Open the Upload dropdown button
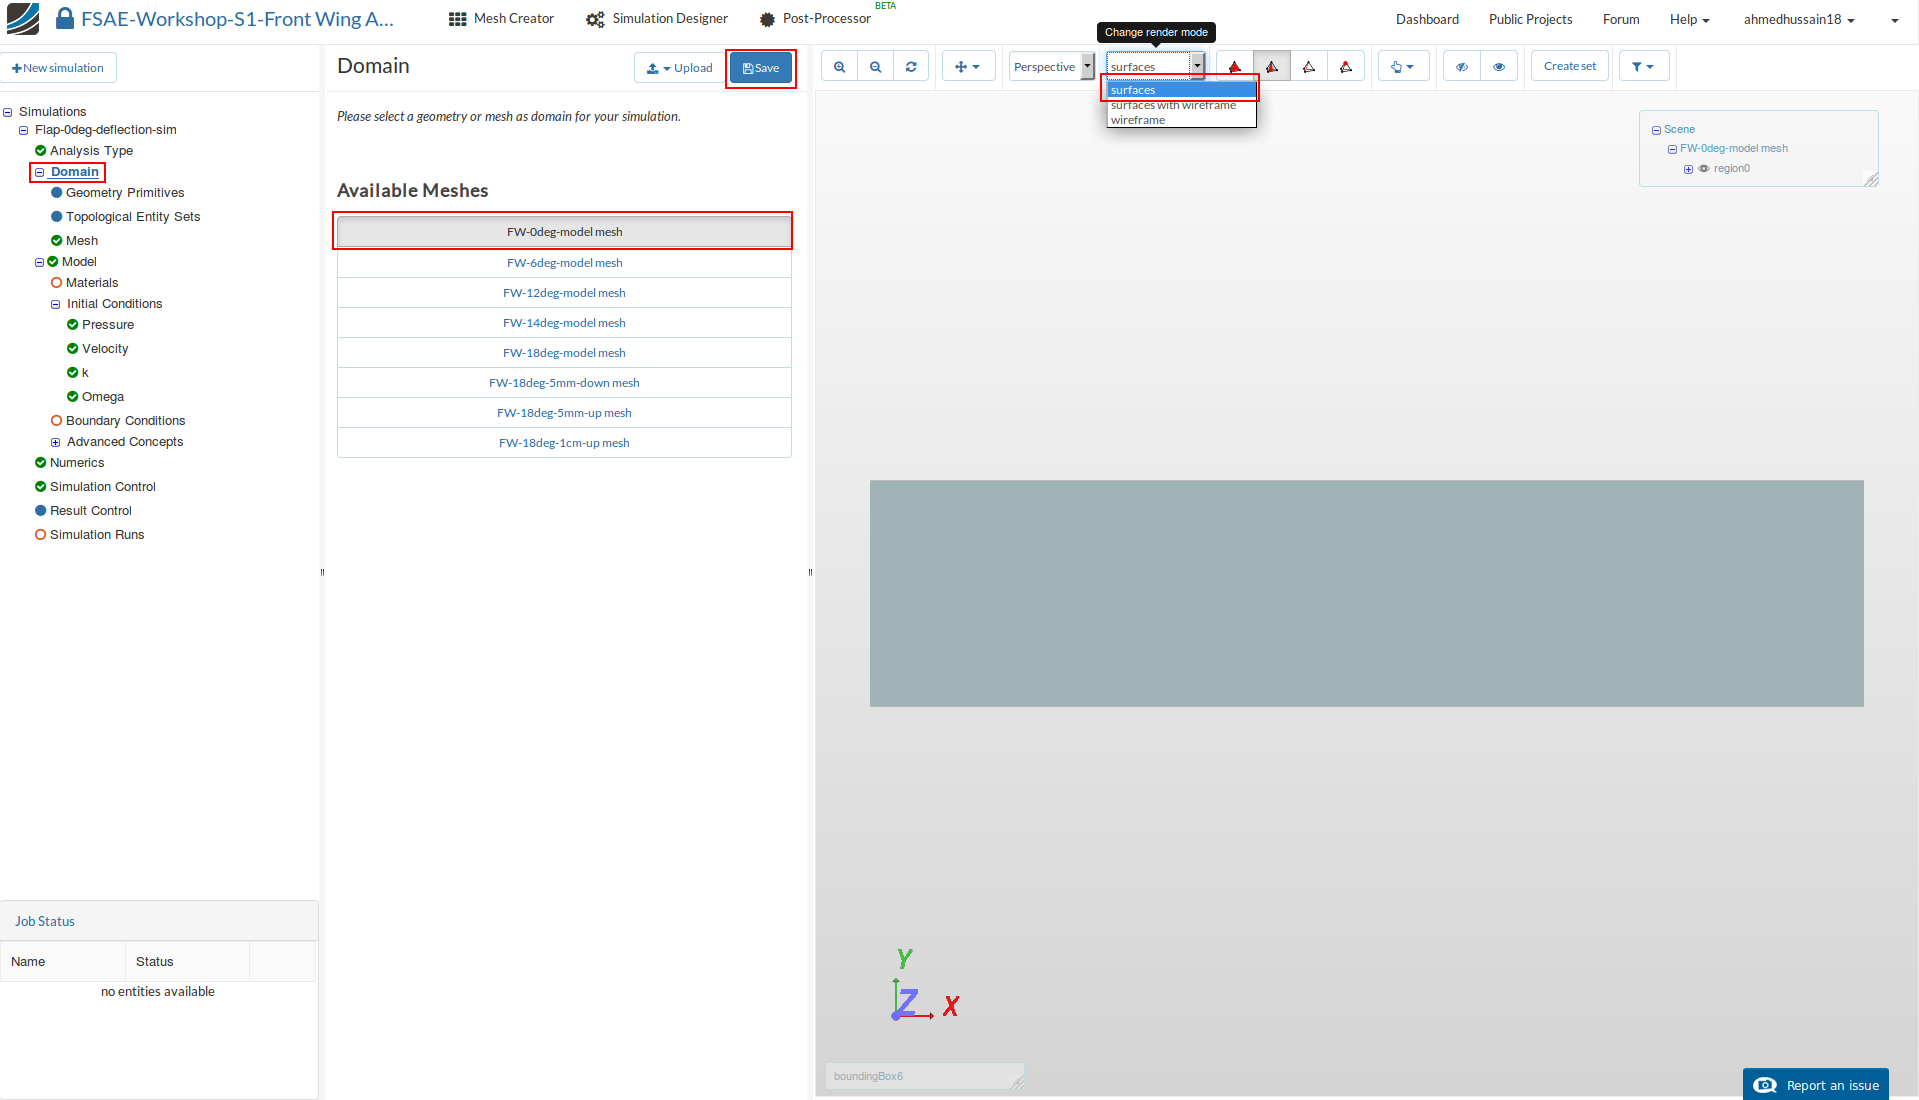 pos(680,68)
